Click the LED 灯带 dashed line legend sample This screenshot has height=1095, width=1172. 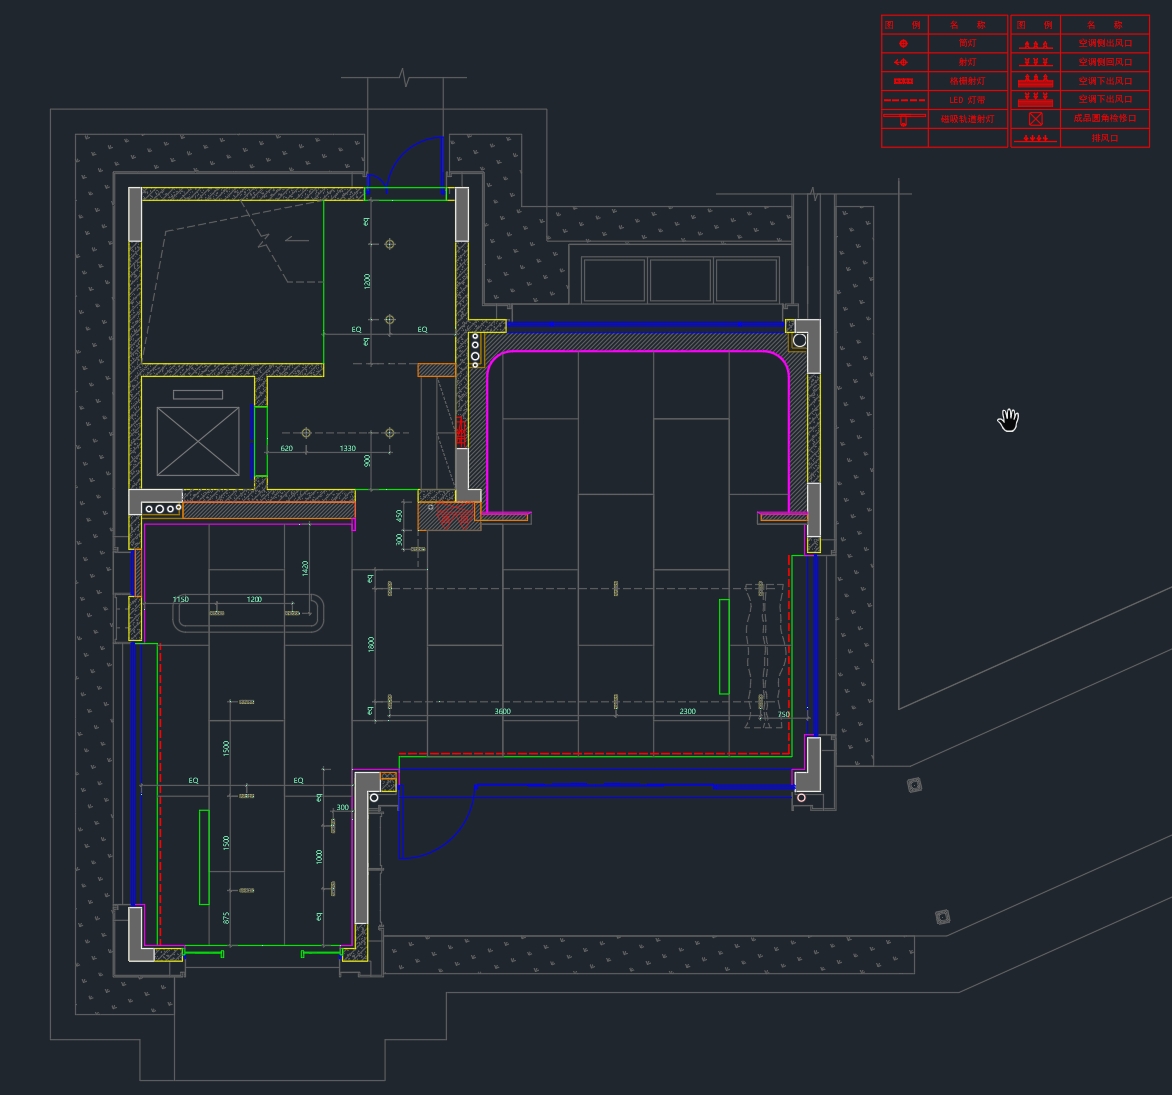[x=904, y=100]
